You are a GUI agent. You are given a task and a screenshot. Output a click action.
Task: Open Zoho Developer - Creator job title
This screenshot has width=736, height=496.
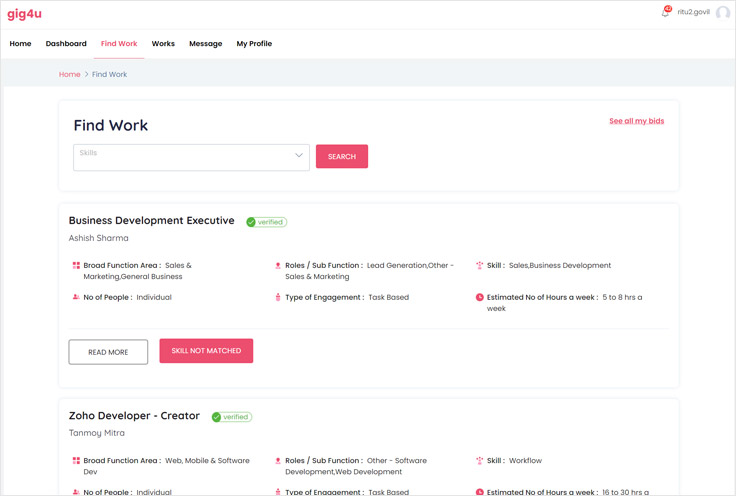tap(134, 416)
